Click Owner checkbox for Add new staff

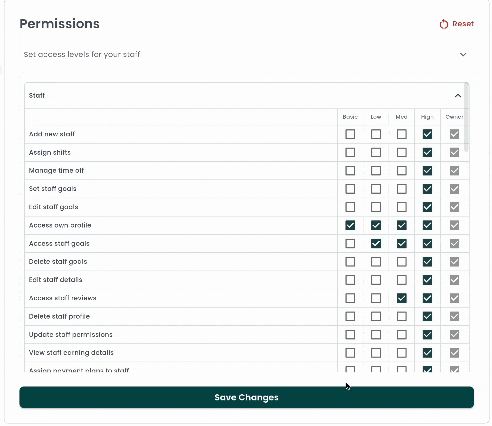tap(454, 134)
